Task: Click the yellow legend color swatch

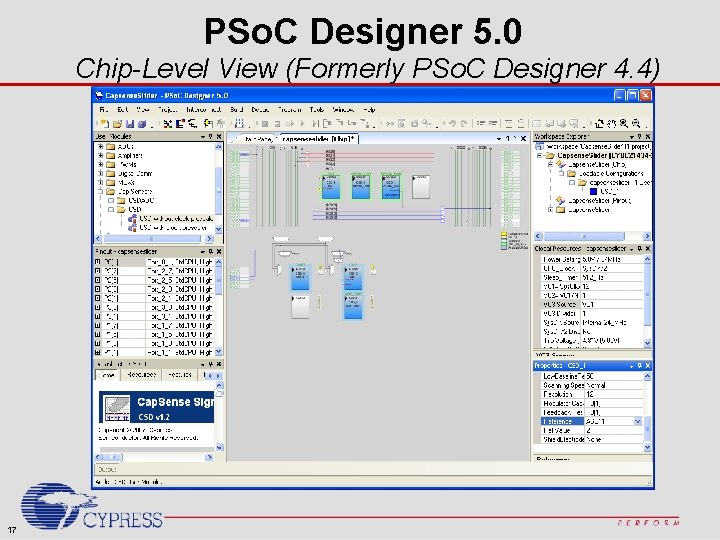Action: (x=504, y=235)
